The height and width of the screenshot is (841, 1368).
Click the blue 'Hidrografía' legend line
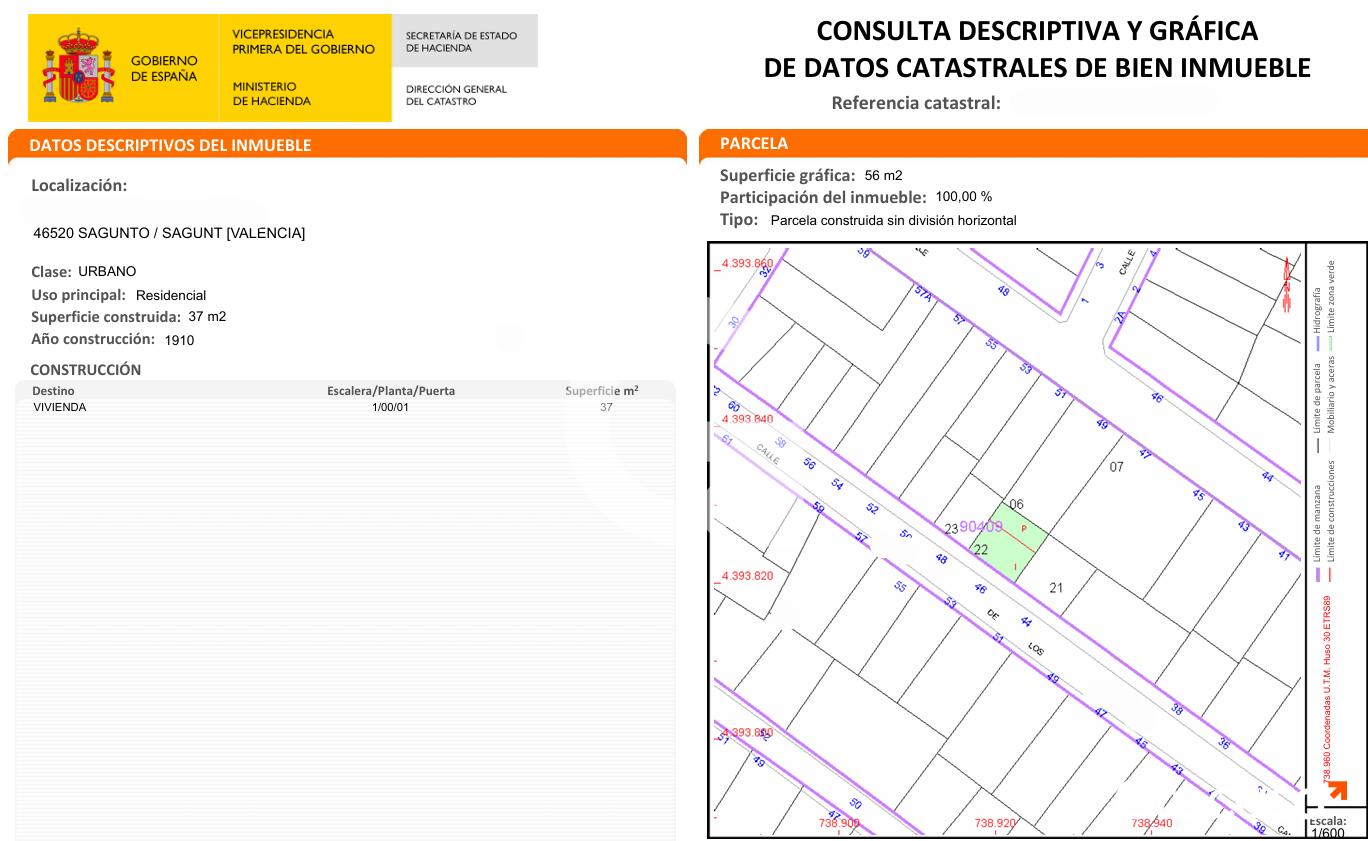pyautogui.click(x=1317, y=343)
